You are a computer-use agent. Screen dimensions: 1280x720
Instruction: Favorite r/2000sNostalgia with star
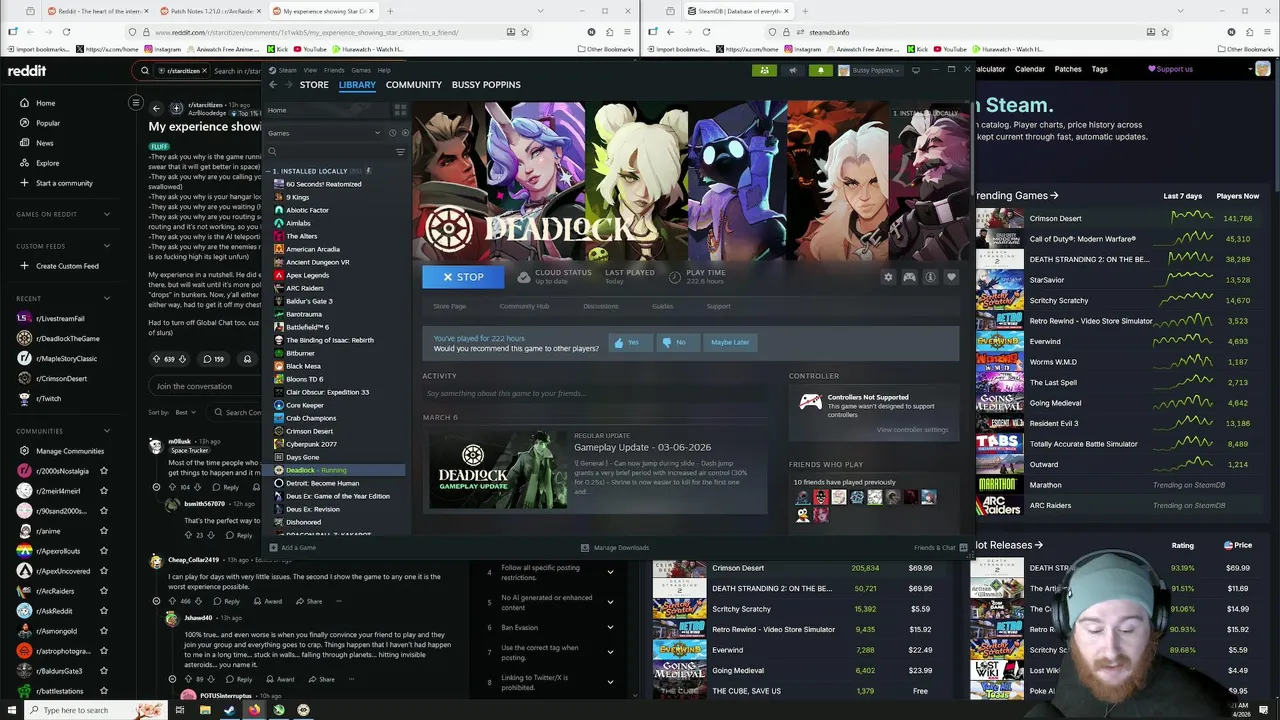point(104,471)
